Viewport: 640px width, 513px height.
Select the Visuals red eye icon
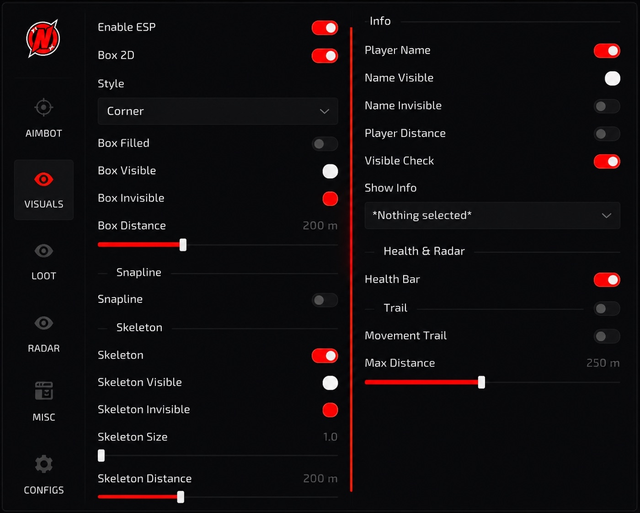(x=44, y=179)
